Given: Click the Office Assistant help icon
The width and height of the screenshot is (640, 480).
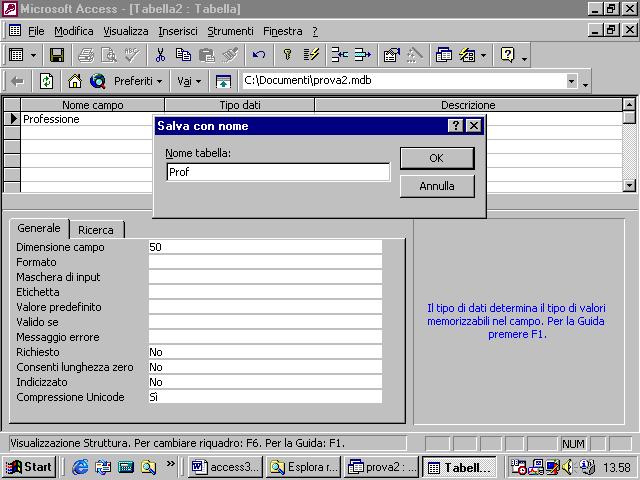Looking at the screenshot, I should click(x=507, y=55).
